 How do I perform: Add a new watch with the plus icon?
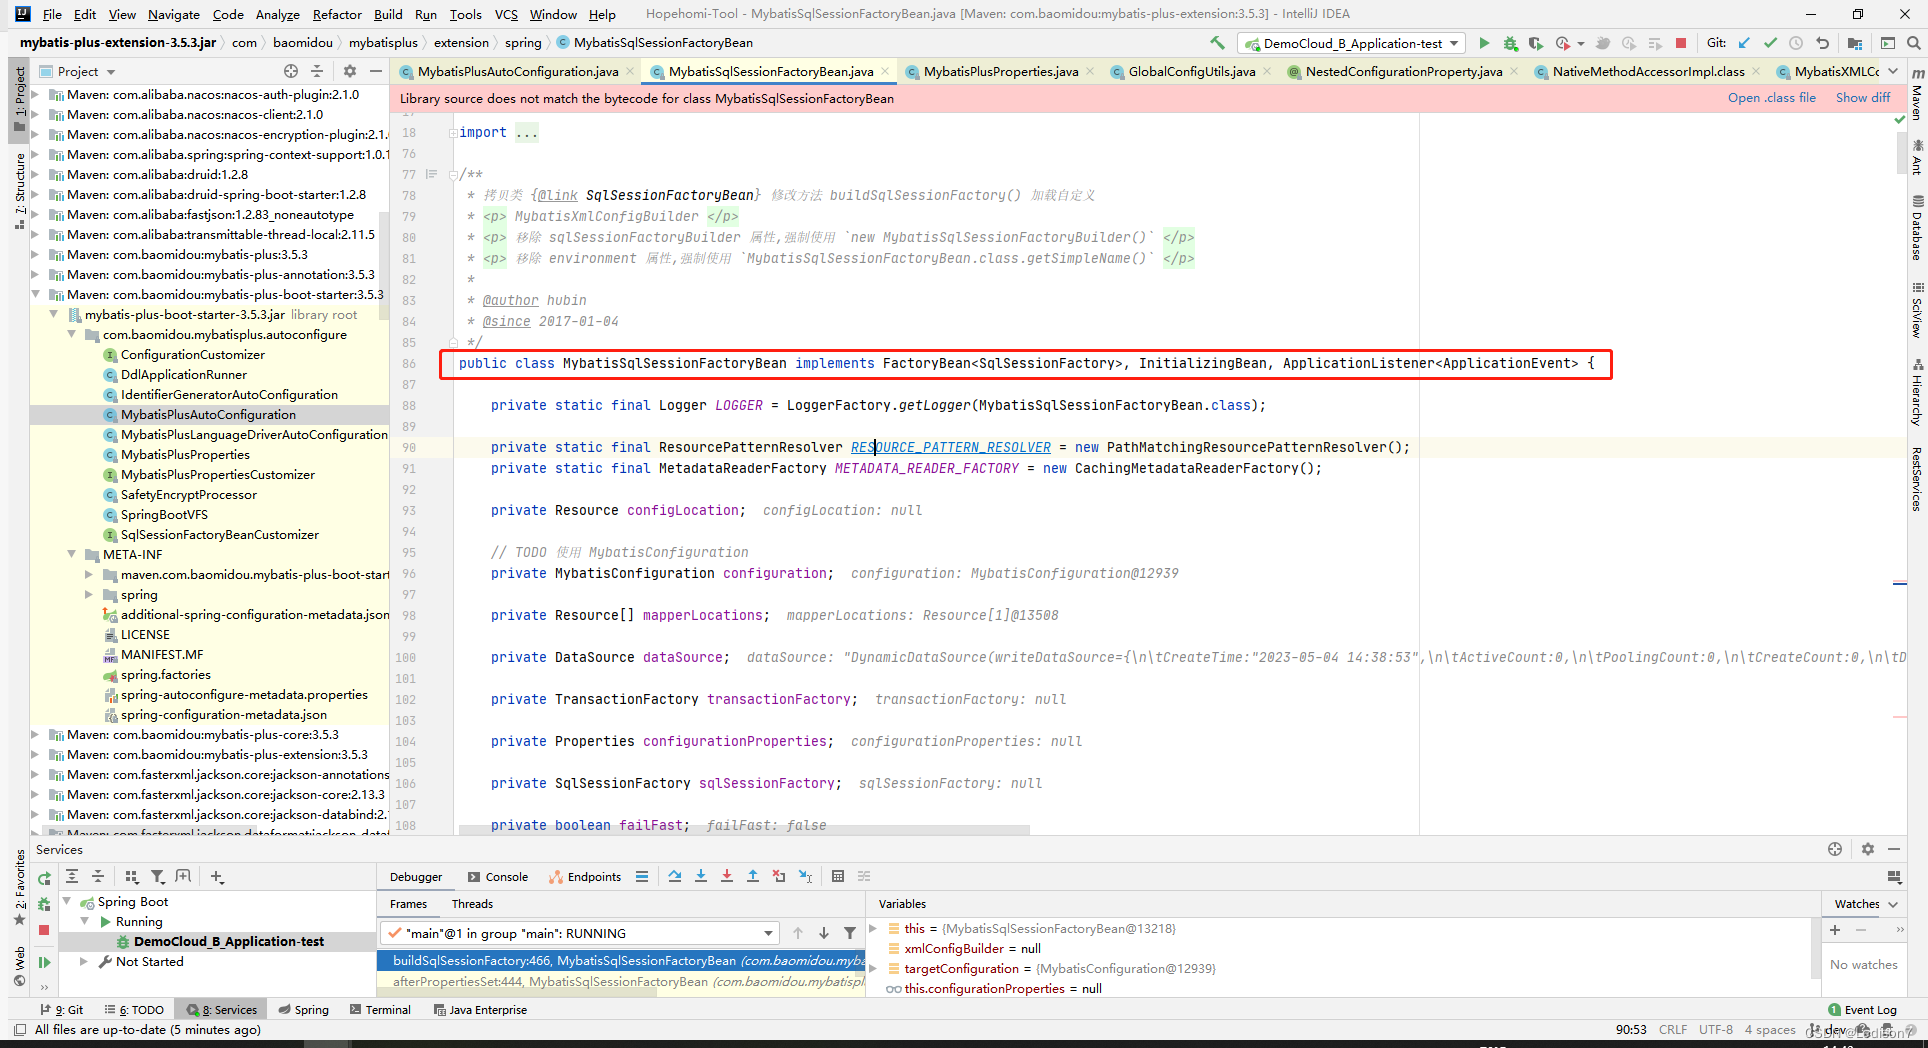pos(1835,930)
